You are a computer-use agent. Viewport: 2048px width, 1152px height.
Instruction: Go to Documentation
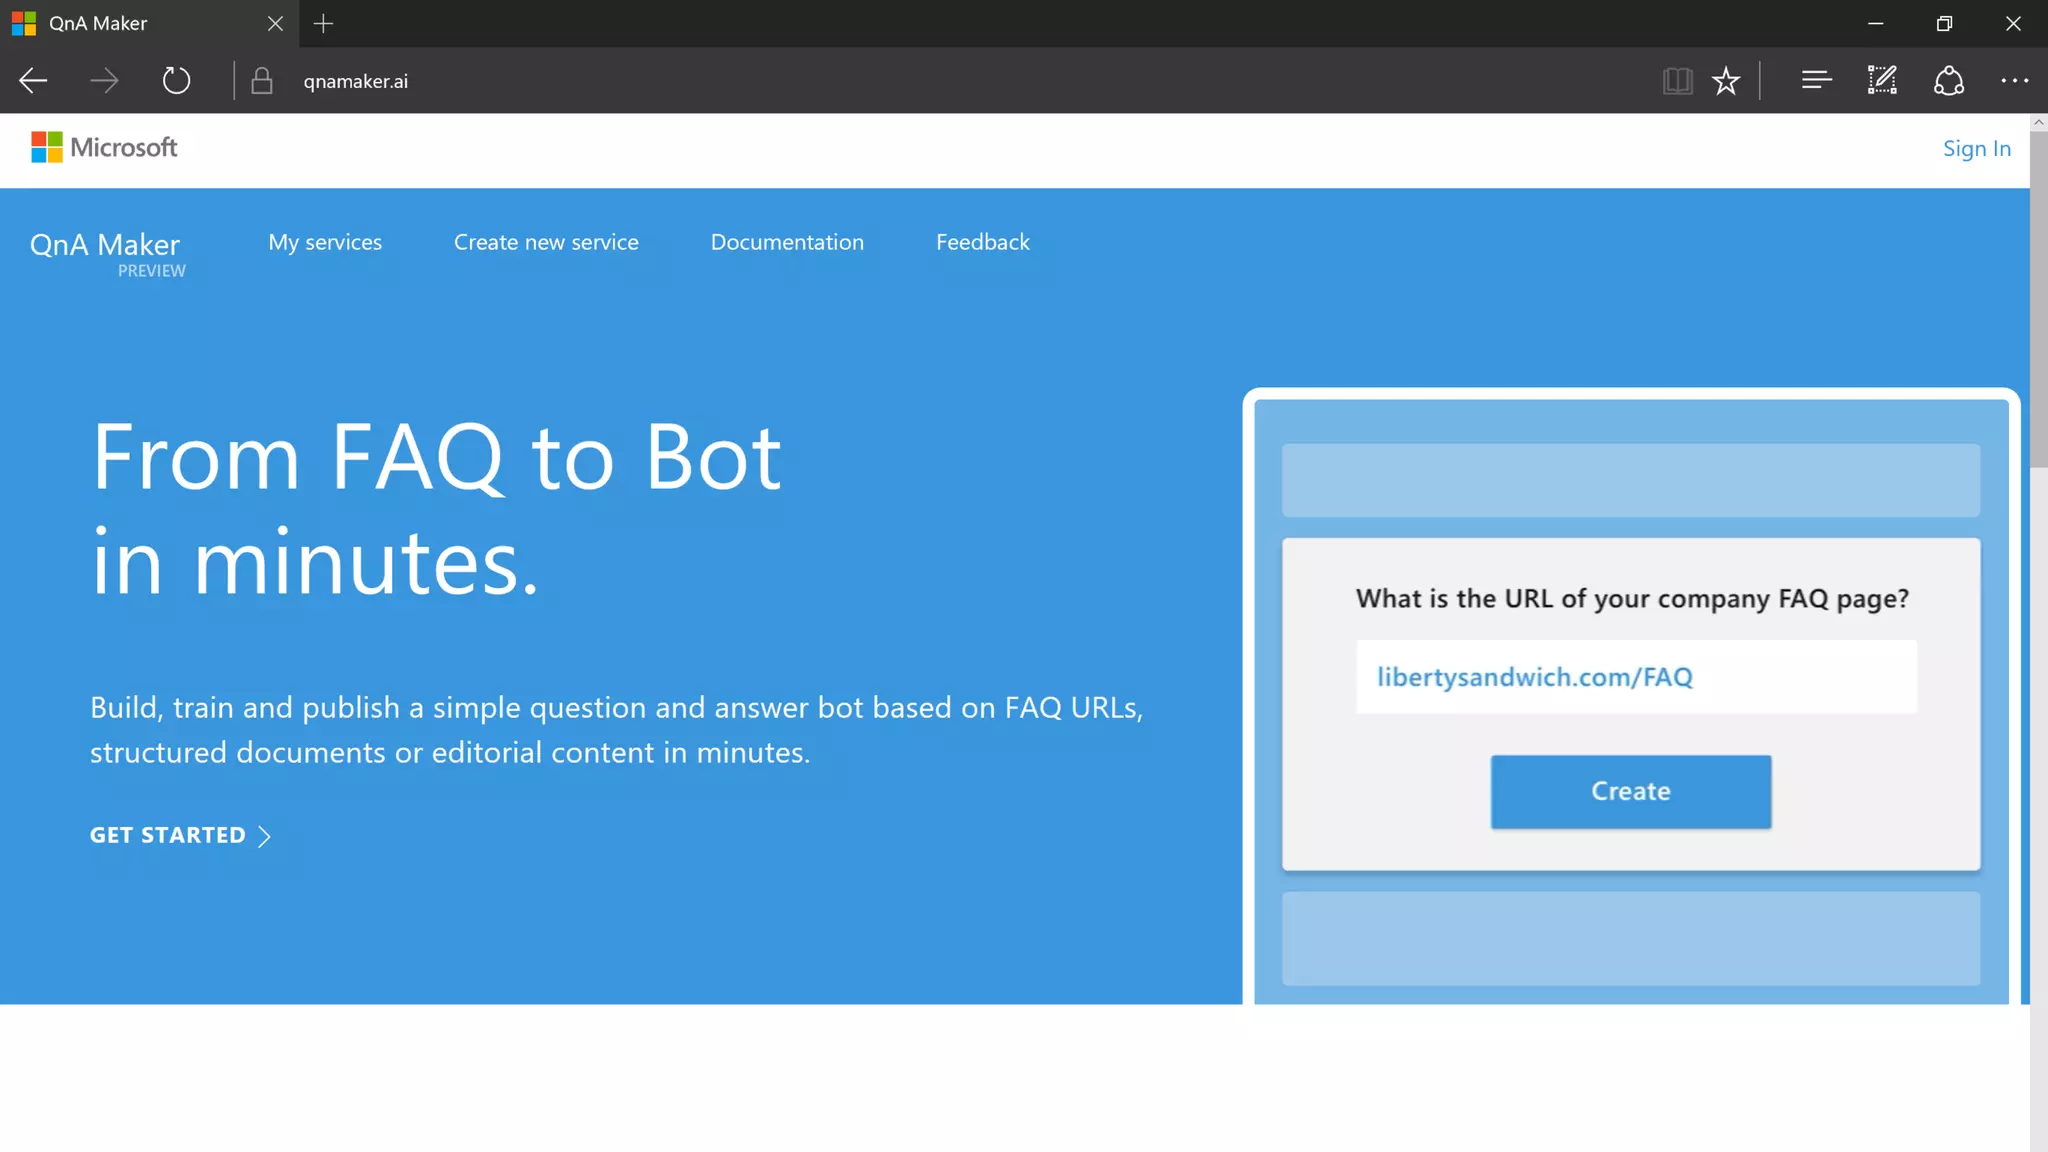click(787, 242)
